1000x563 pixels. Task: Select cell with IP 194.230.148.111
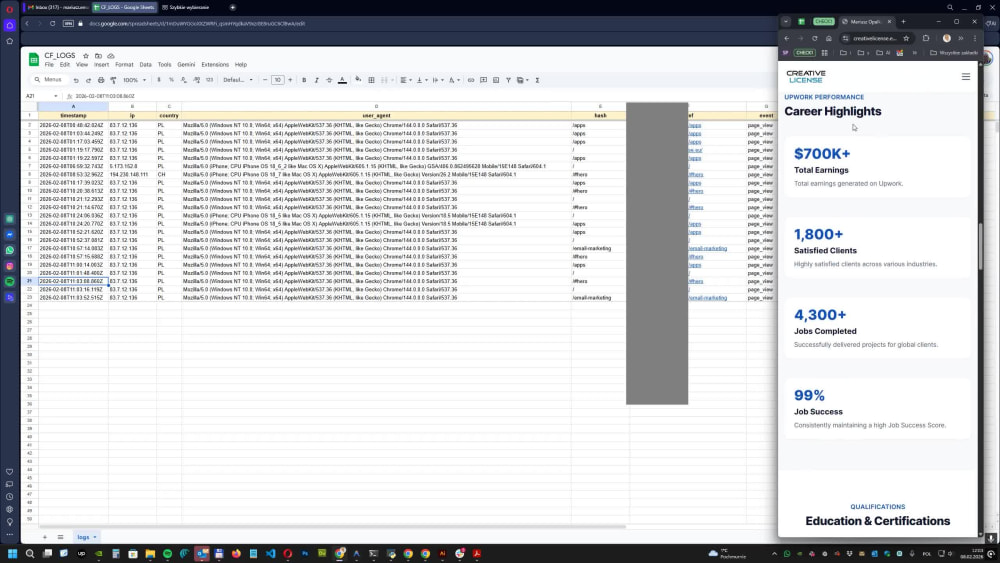[x=132, y=175]
